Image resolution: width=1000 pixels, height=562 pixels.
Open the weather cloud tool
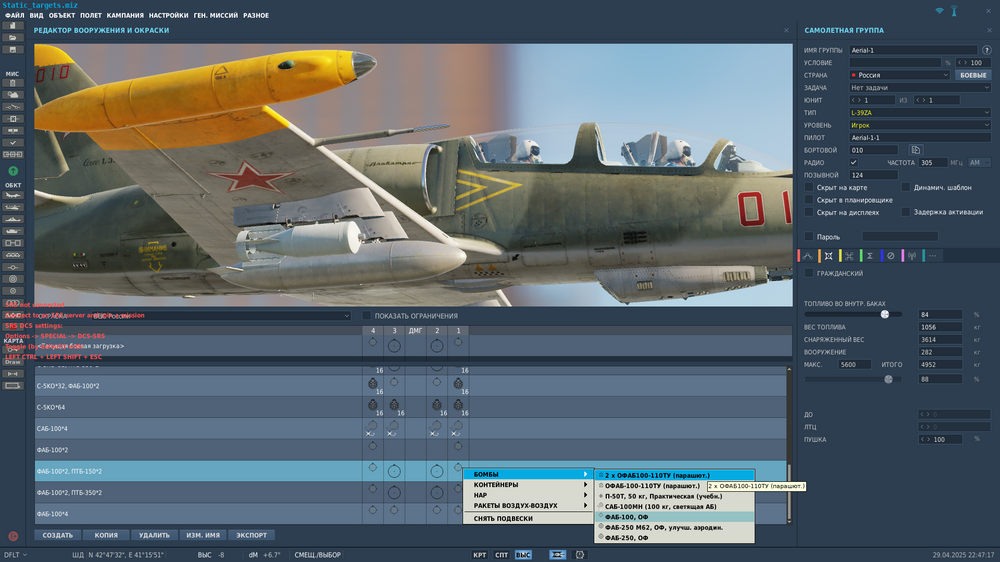tap(13, 94)
